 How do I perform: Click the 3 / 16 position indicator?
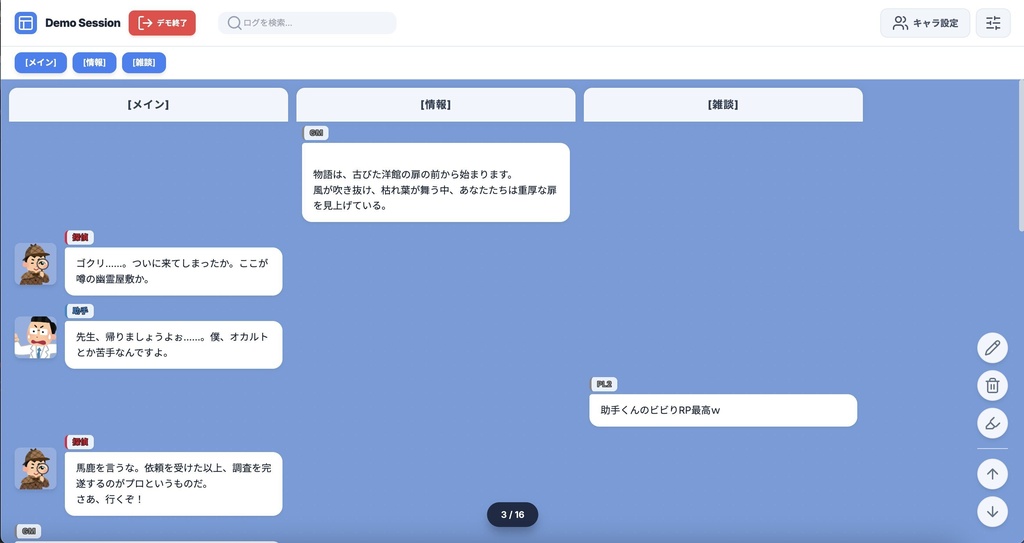click(513, 515)
